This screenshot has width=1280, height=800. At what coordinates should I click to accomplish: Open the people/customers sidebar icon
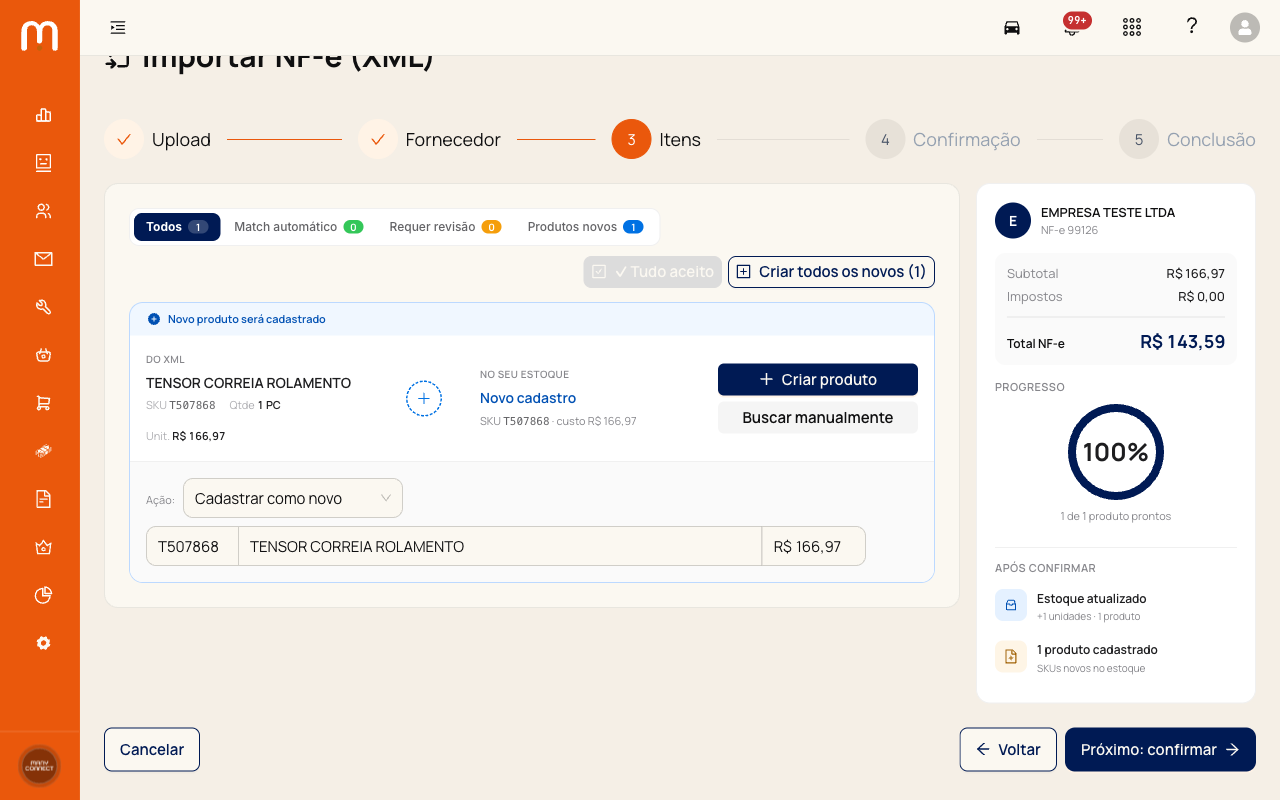43,211
